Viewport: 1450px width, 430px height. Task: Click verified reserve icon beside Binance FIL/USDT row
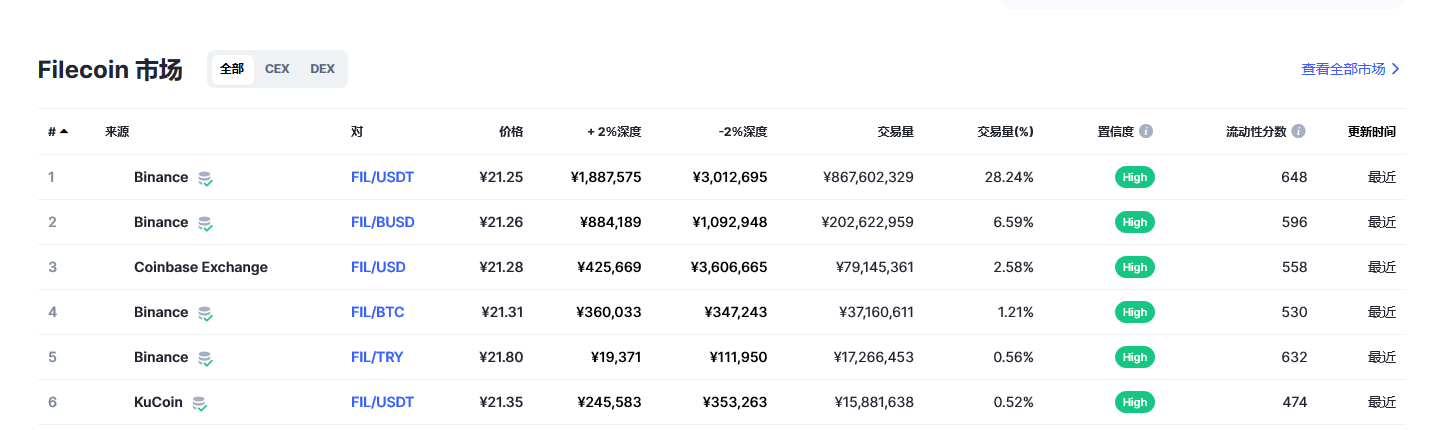point(205,178)
